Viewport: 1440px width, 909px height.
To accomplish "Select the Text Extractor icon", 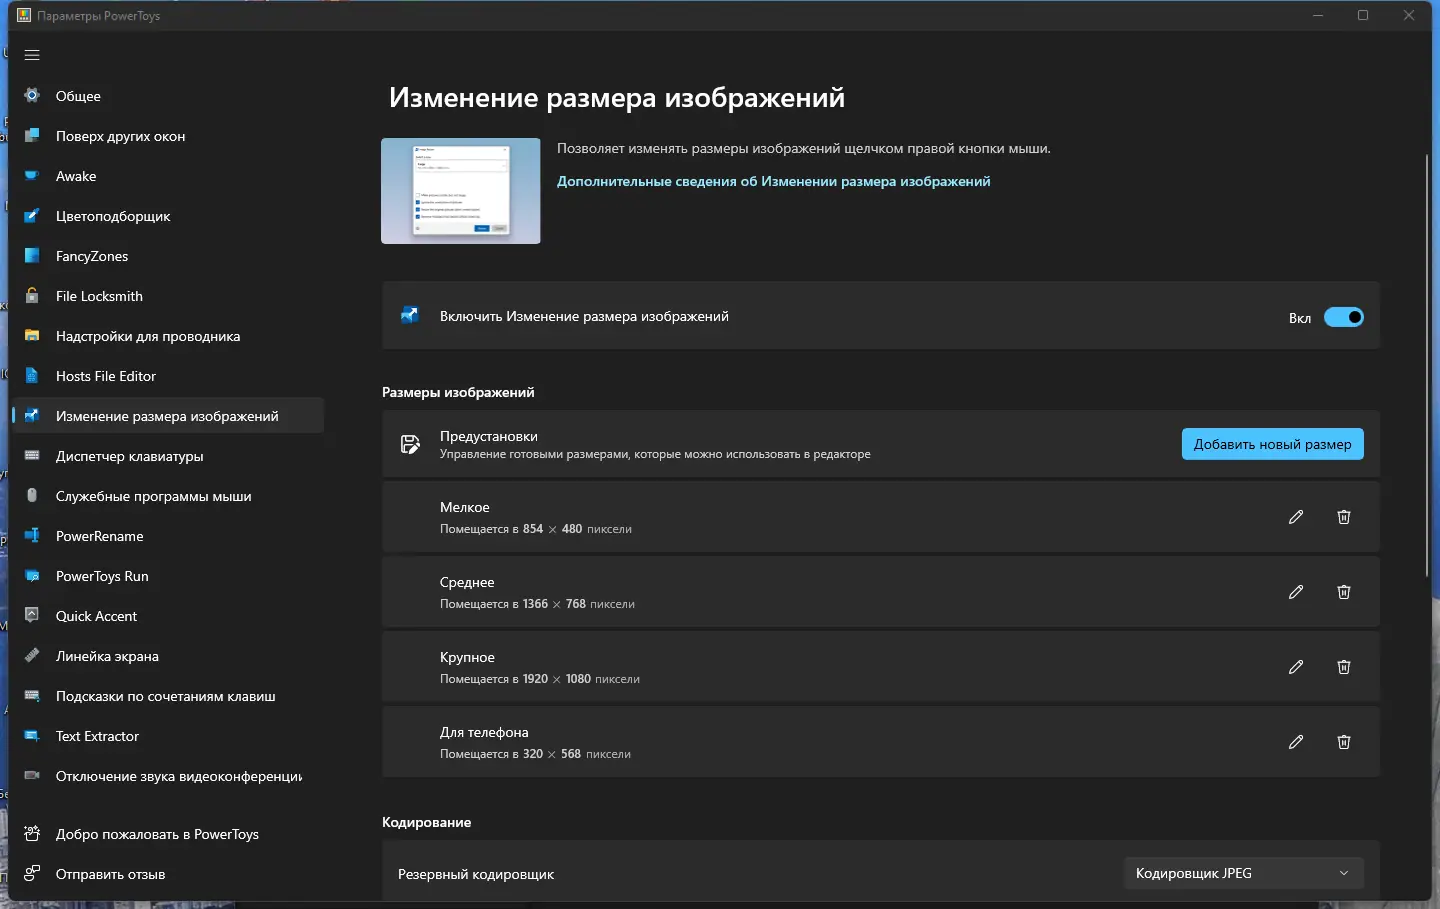I will click(x=31, y=736).
